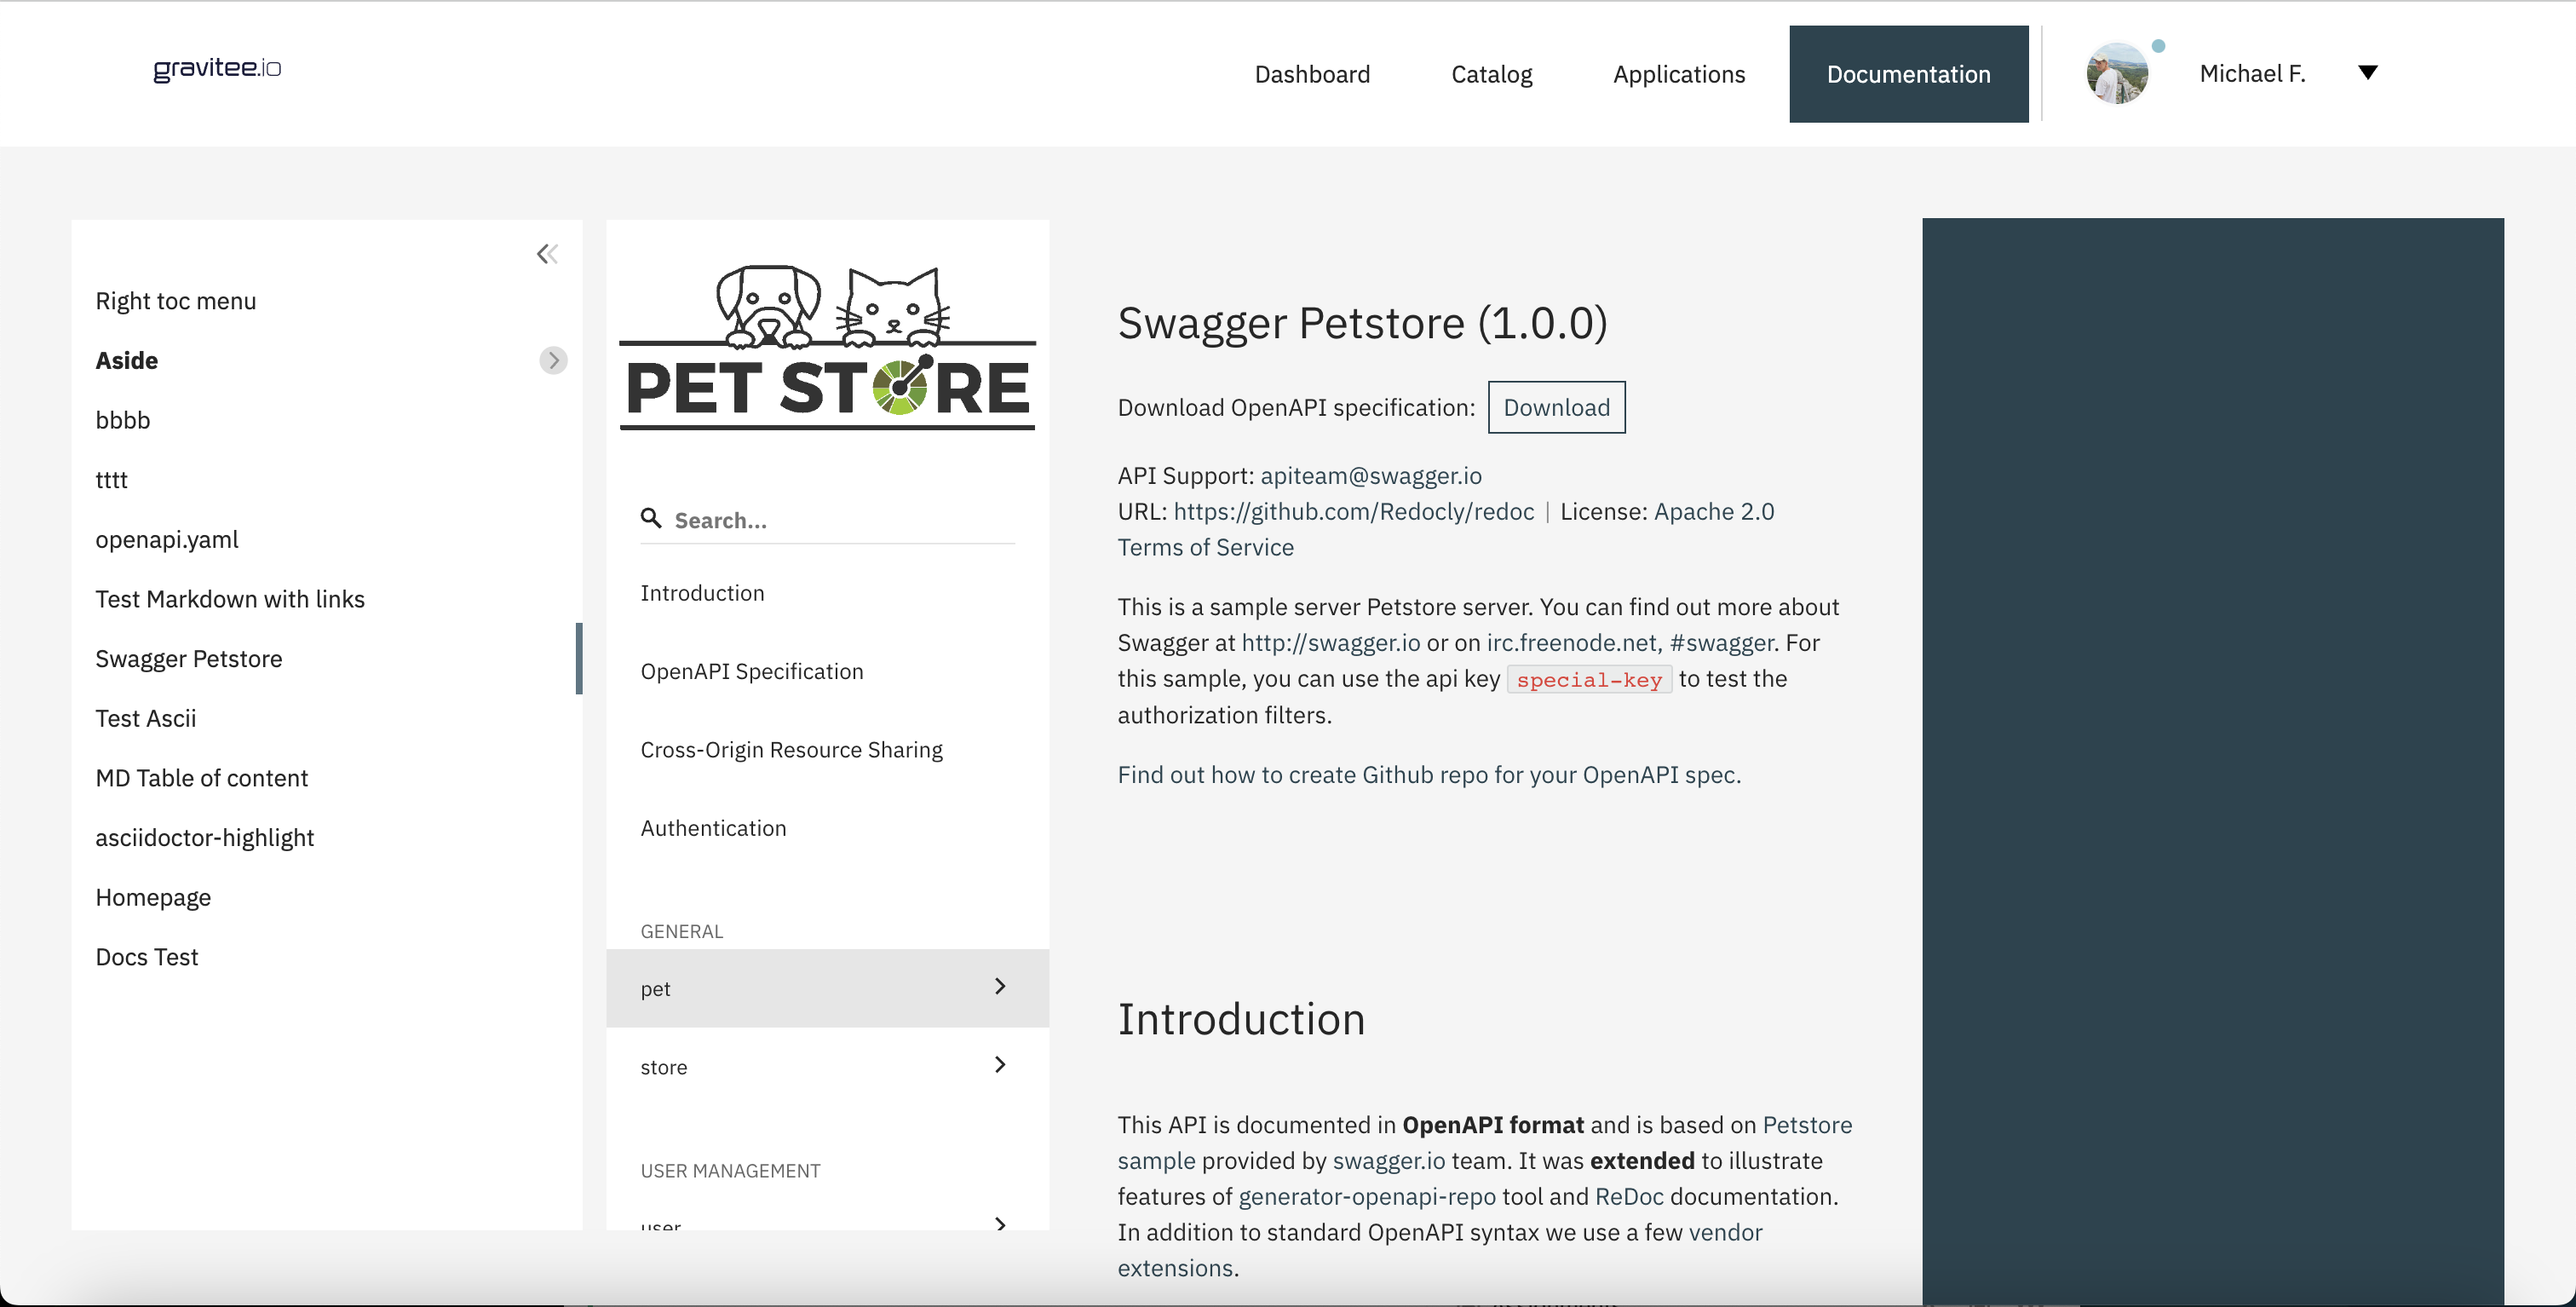Image resolution: width=2576 pixels, height=1307 pixels.
Task: Go to the Catalog menu item
Action: click(1491, 74)
